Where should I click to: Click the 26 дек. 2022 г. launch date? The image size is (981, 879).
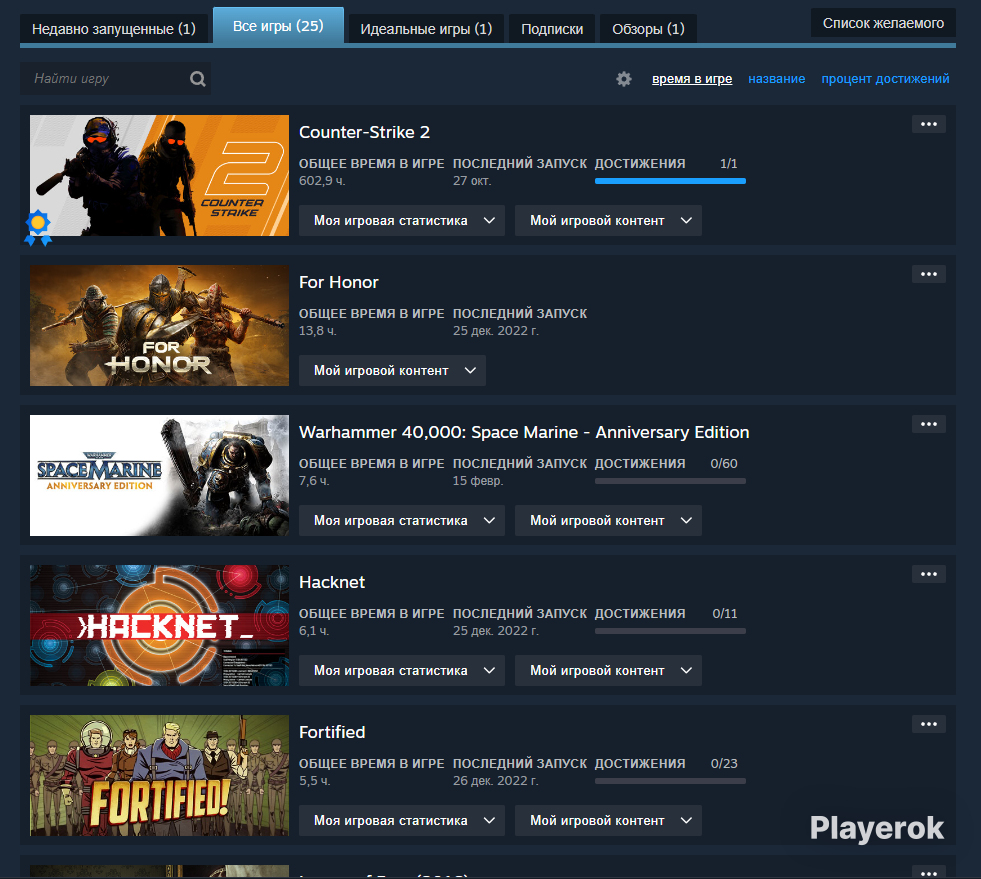coord(496,781)
